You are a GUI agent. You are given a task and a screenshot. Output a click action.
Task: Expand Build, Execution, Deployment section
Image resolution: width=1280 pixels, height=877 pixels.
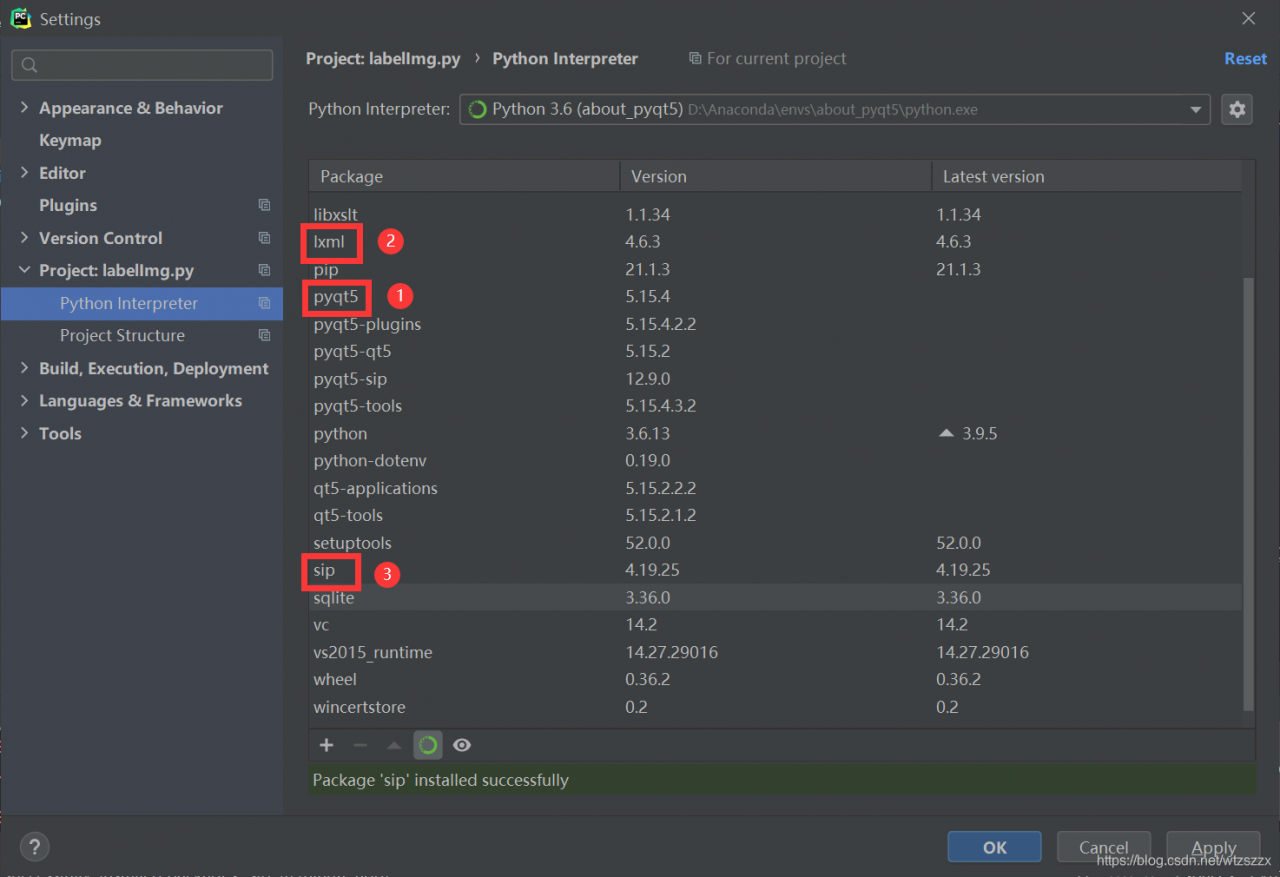(x=24, y=368)
